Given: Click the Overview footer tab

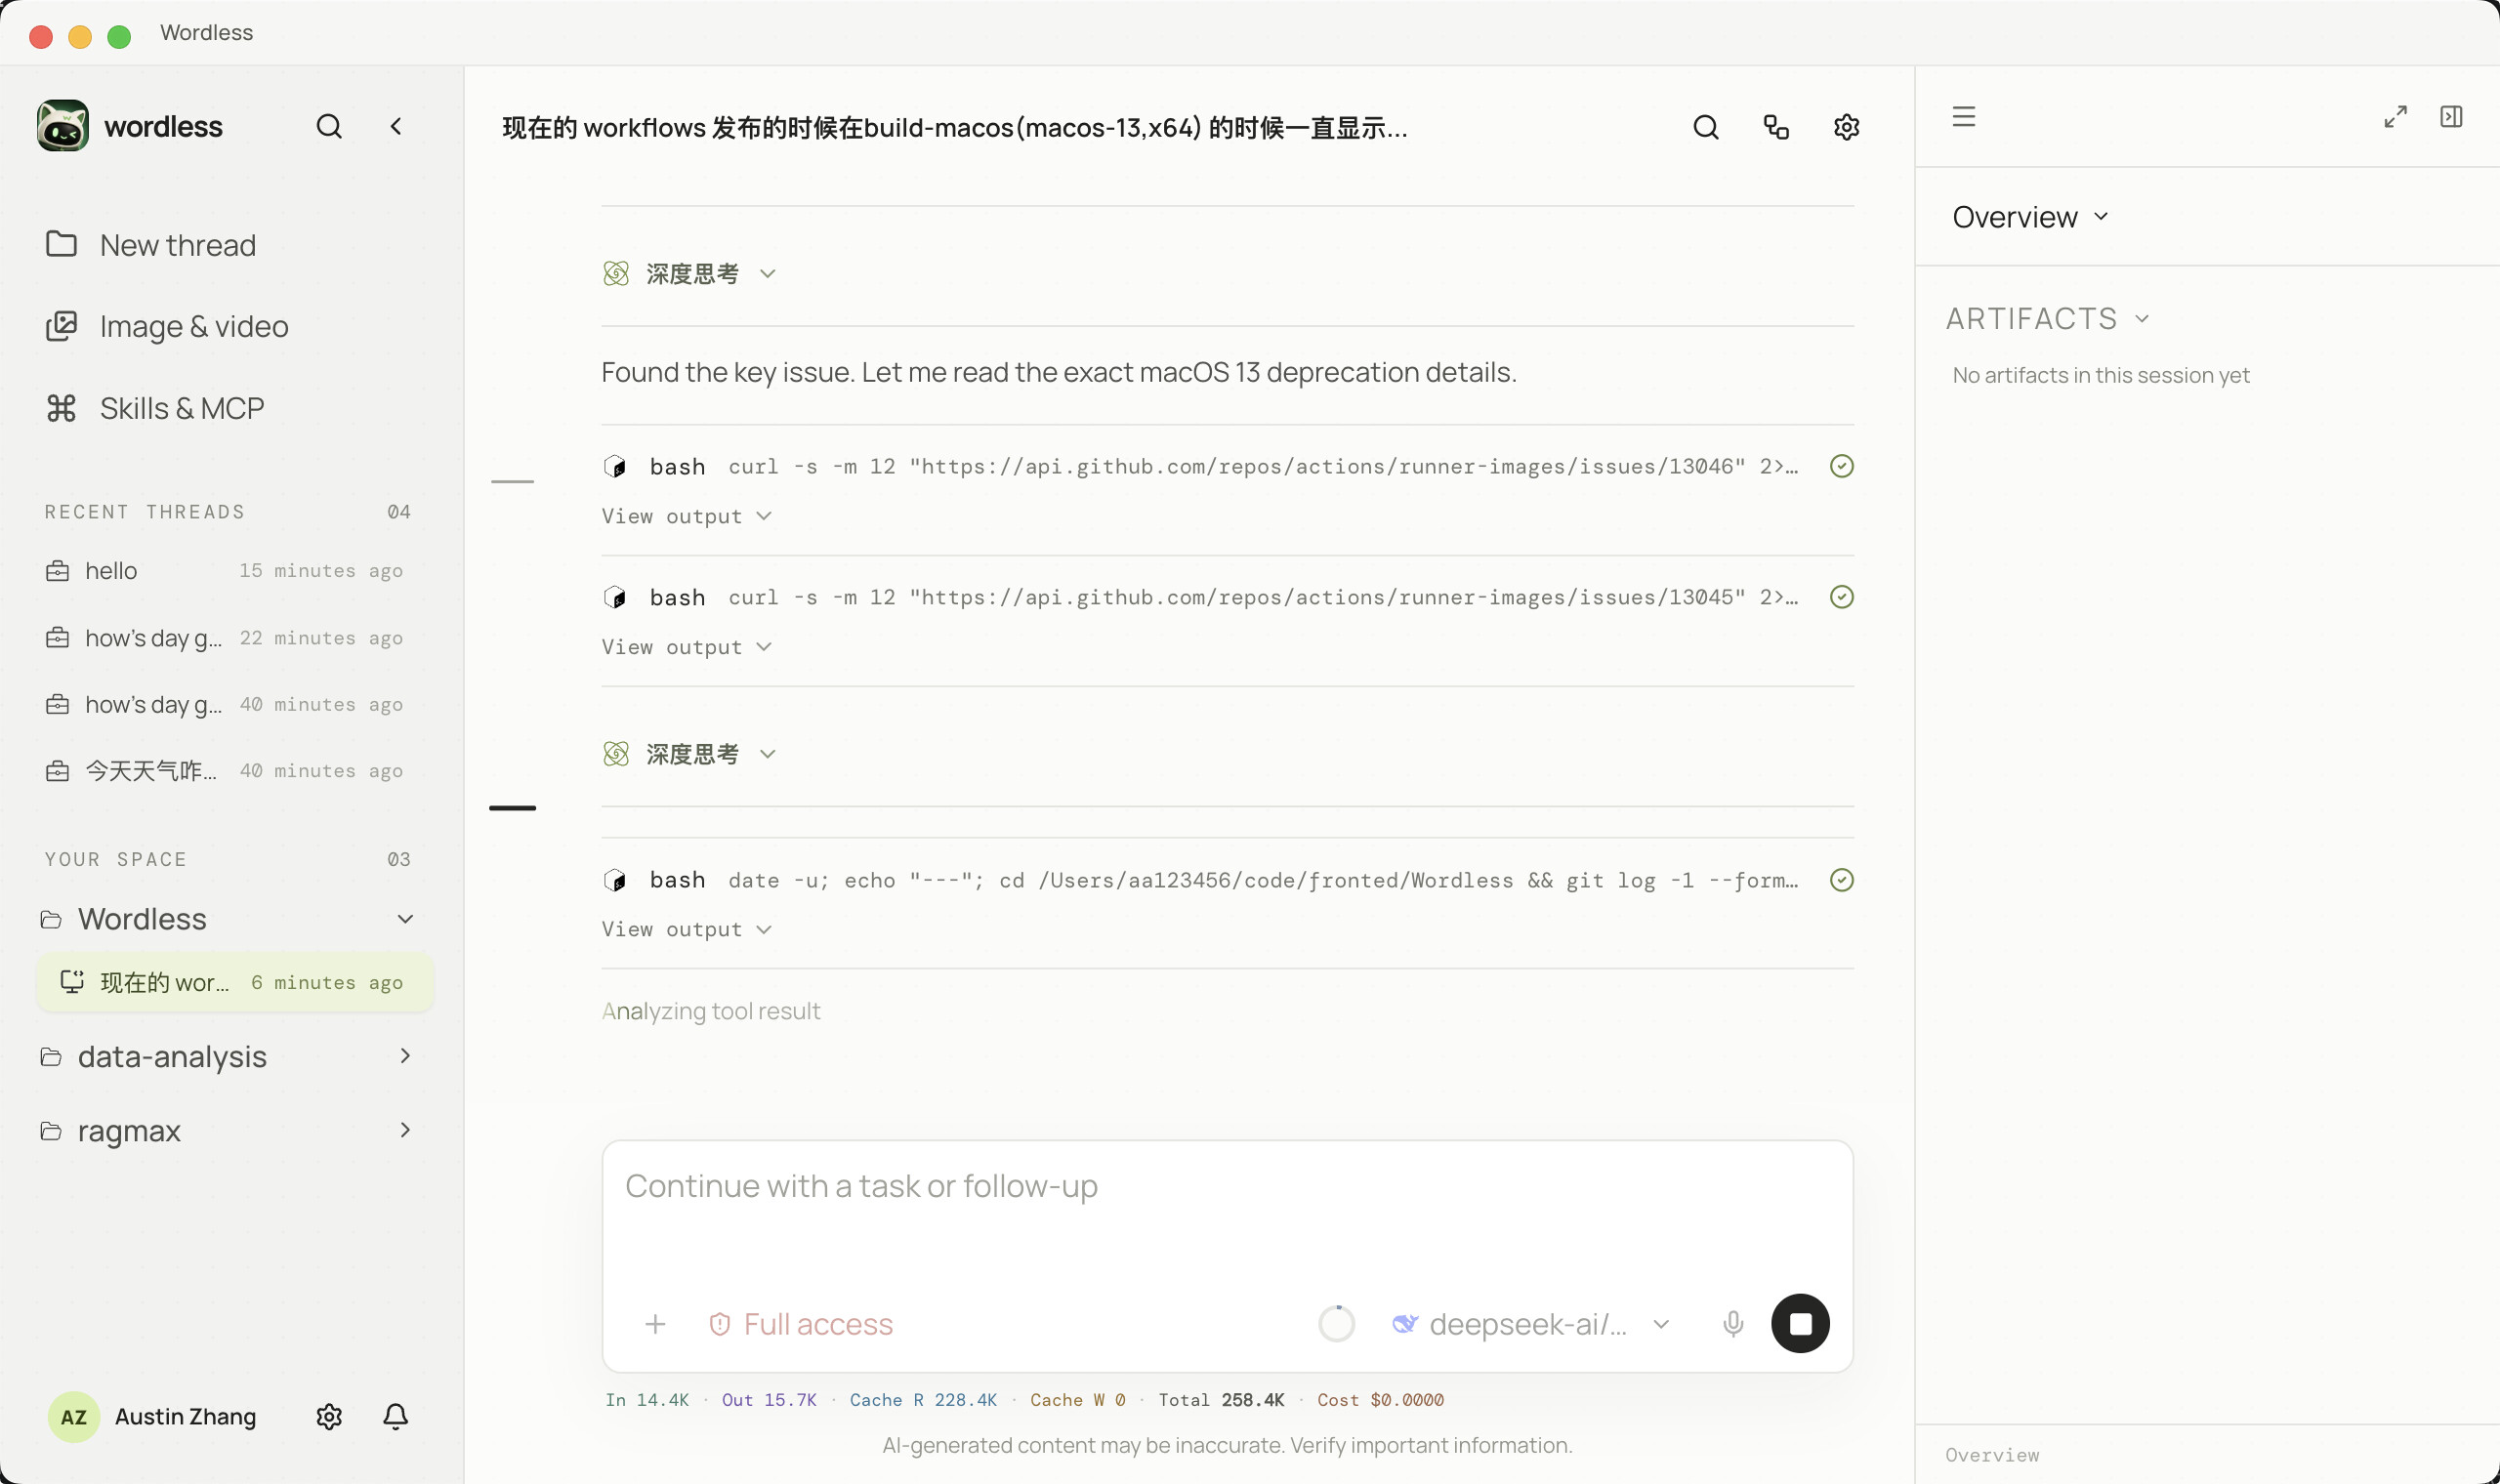Looking at the screenshot, I should 1992,1455.
